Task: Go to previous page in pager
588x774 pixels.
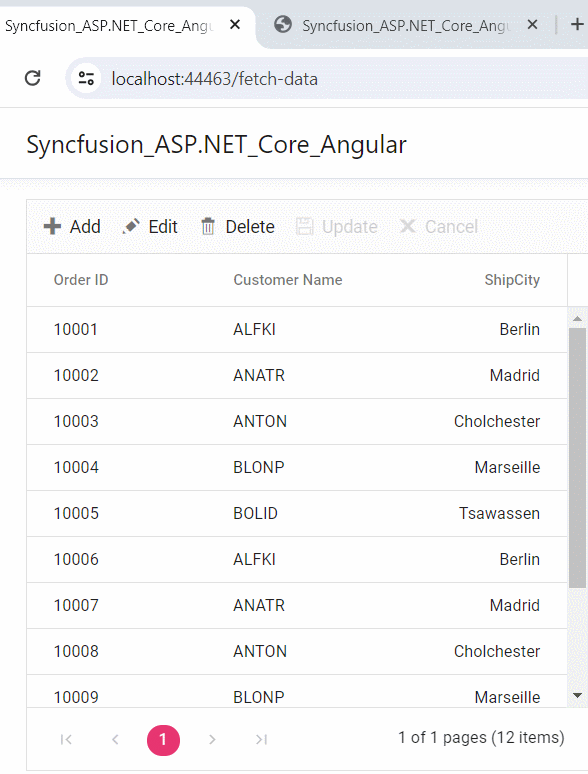Action: (x=115, y=739)
